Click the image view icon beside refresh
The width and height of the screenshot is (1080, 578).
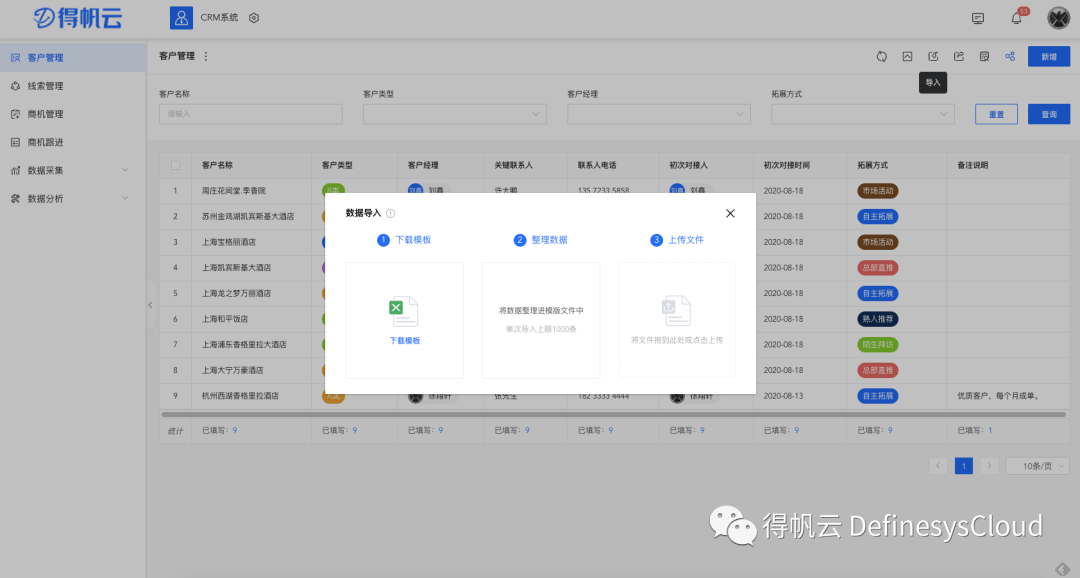(x=907, y=56)
